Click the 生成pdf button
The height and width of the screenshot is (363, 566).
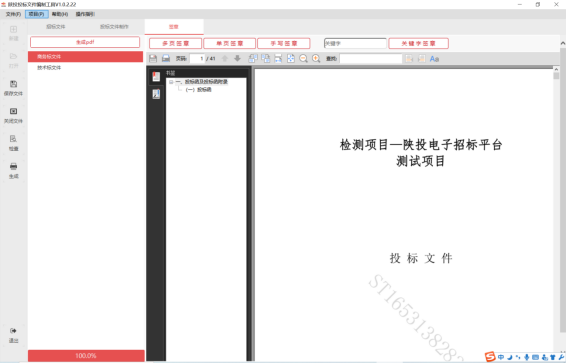[x=85, y=42]
